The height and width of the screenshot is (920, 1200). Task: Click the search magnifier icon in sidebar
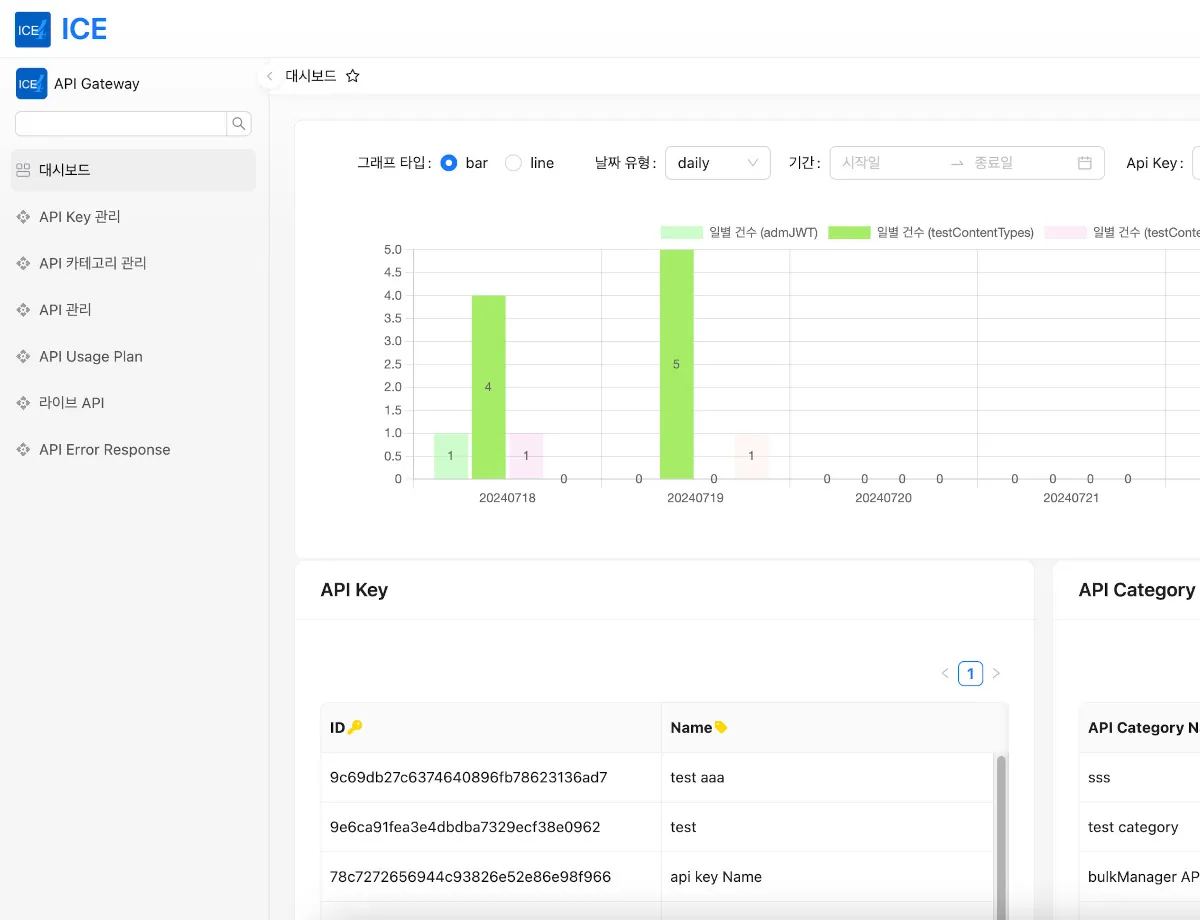click(x=239, y=124)
